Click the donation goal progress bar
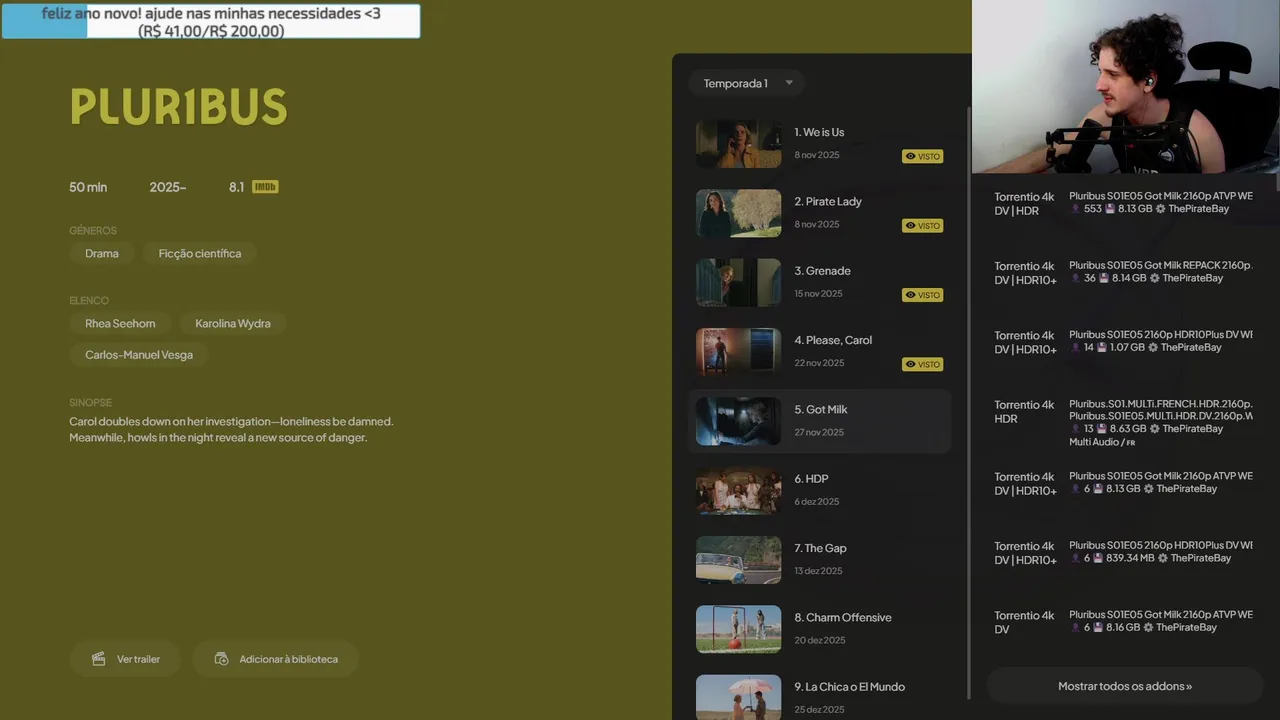Image resolution: width=1280 pixels, height=720 pixels. [x=211, y=21]
